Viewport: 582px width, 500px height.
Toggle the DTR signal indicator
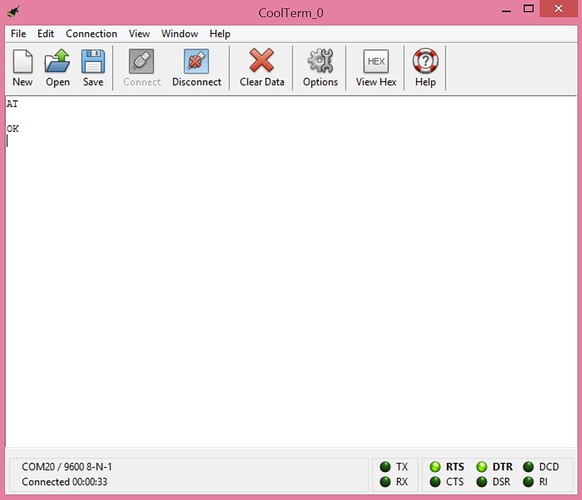tap(481, 467)
